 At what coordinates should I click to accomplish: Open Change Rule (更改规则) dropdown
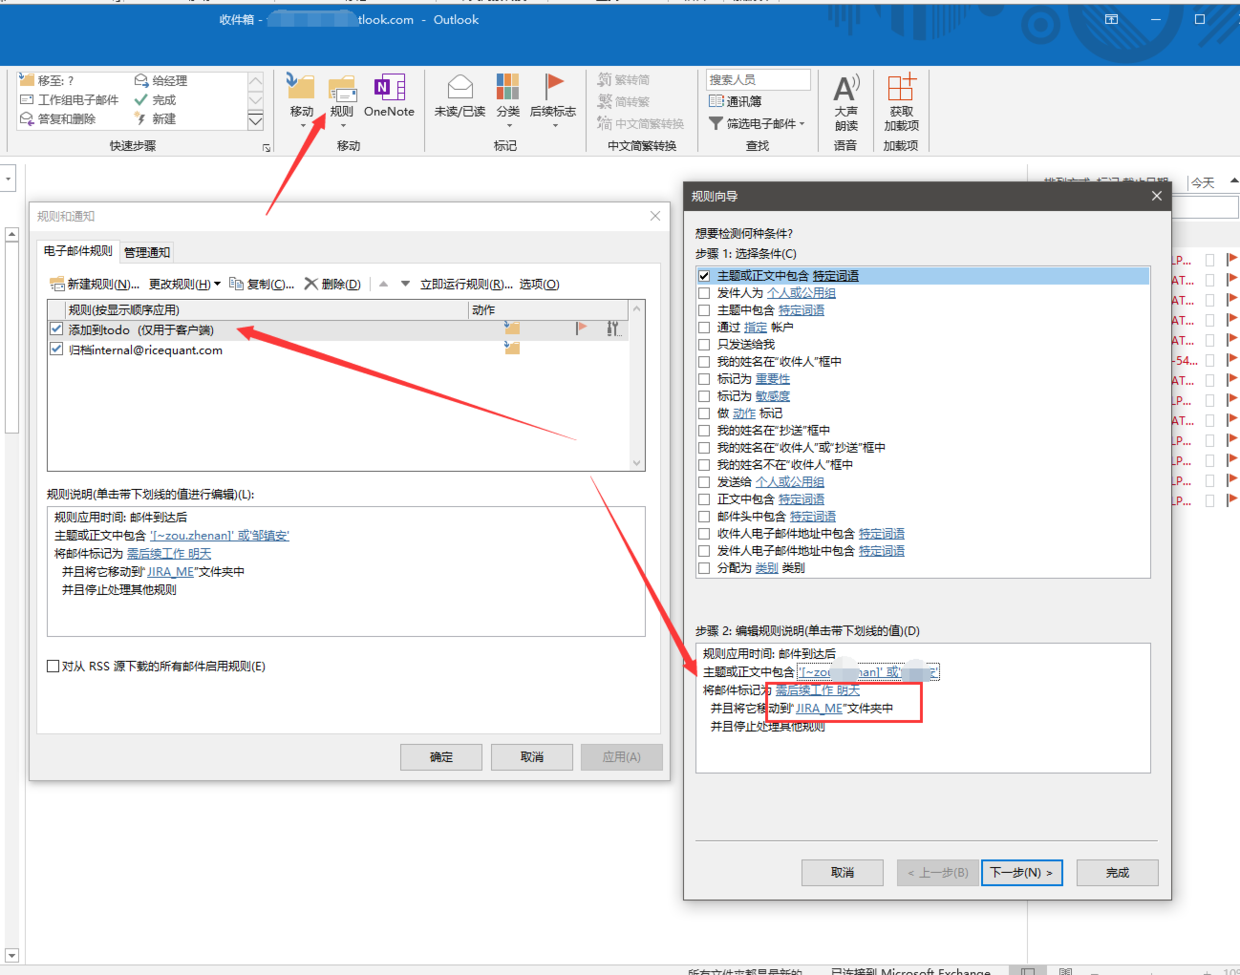click(x=185, y=284)
